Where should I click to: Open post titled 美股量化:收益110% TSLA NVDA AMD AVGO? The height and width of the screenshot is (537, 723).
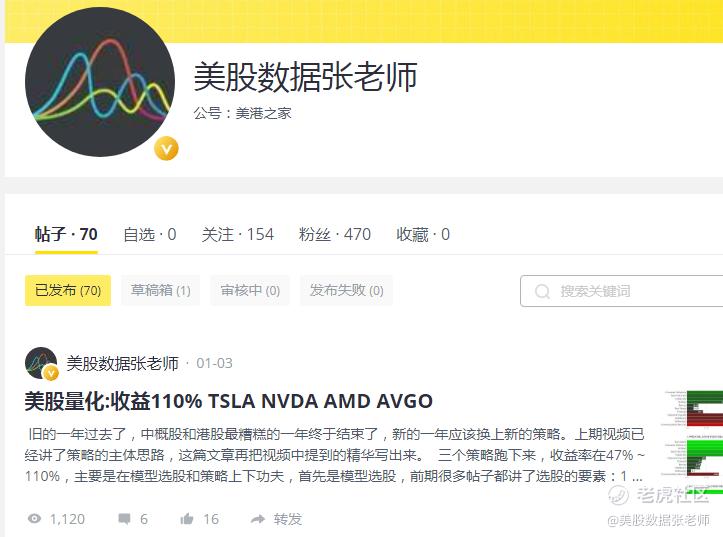point(229,401)
